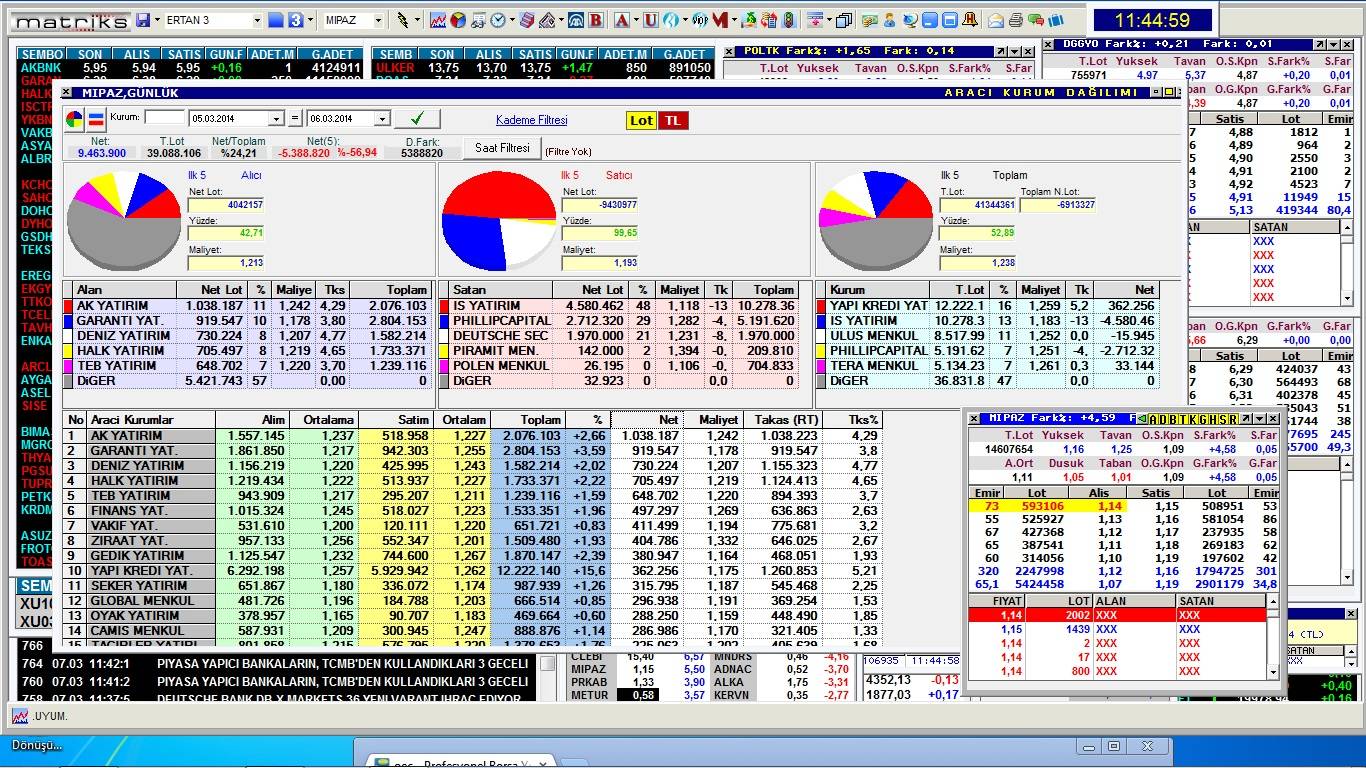This screenshot has height=768, width=1366.
Task: Click the Saat Filtresi button
Action: 501,148
